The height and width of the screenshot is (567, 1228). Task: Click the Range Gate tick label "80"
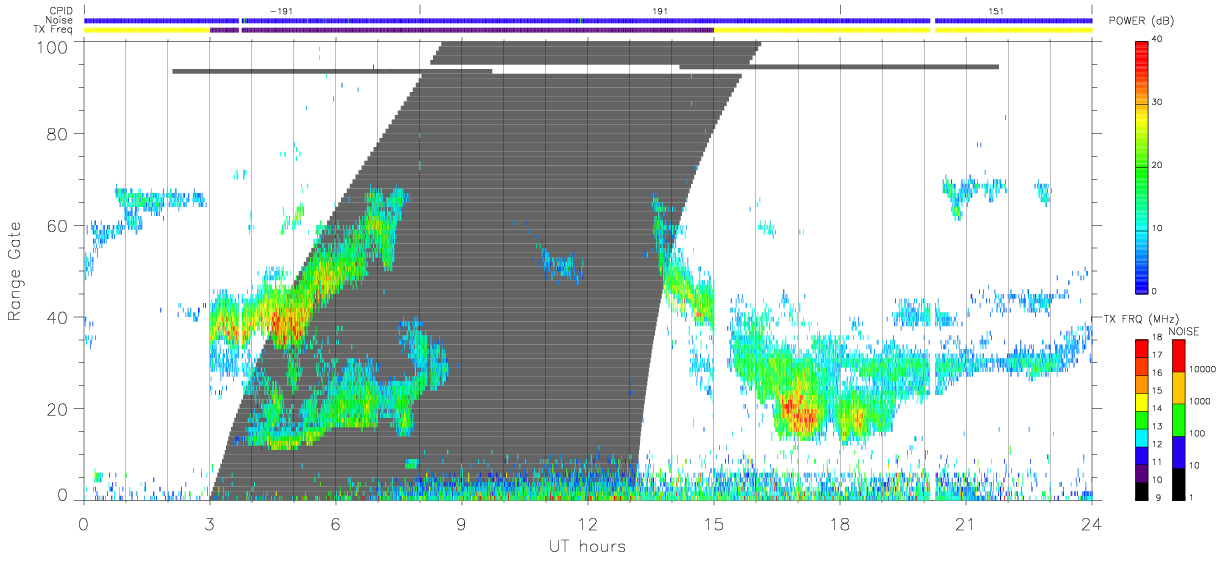point(59,133)
